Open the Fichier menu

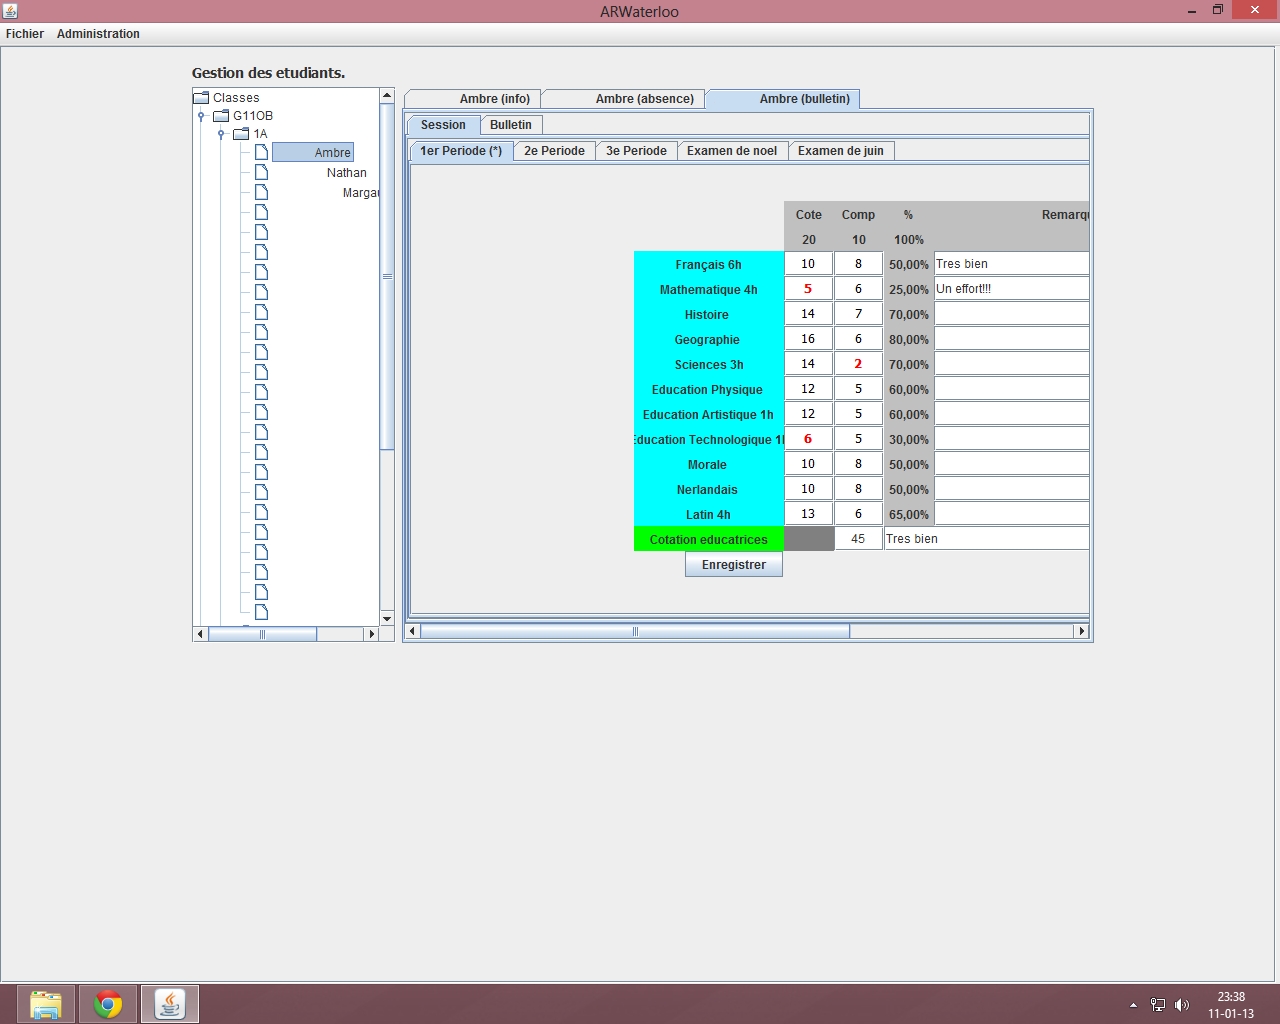(x=25, y=34)
